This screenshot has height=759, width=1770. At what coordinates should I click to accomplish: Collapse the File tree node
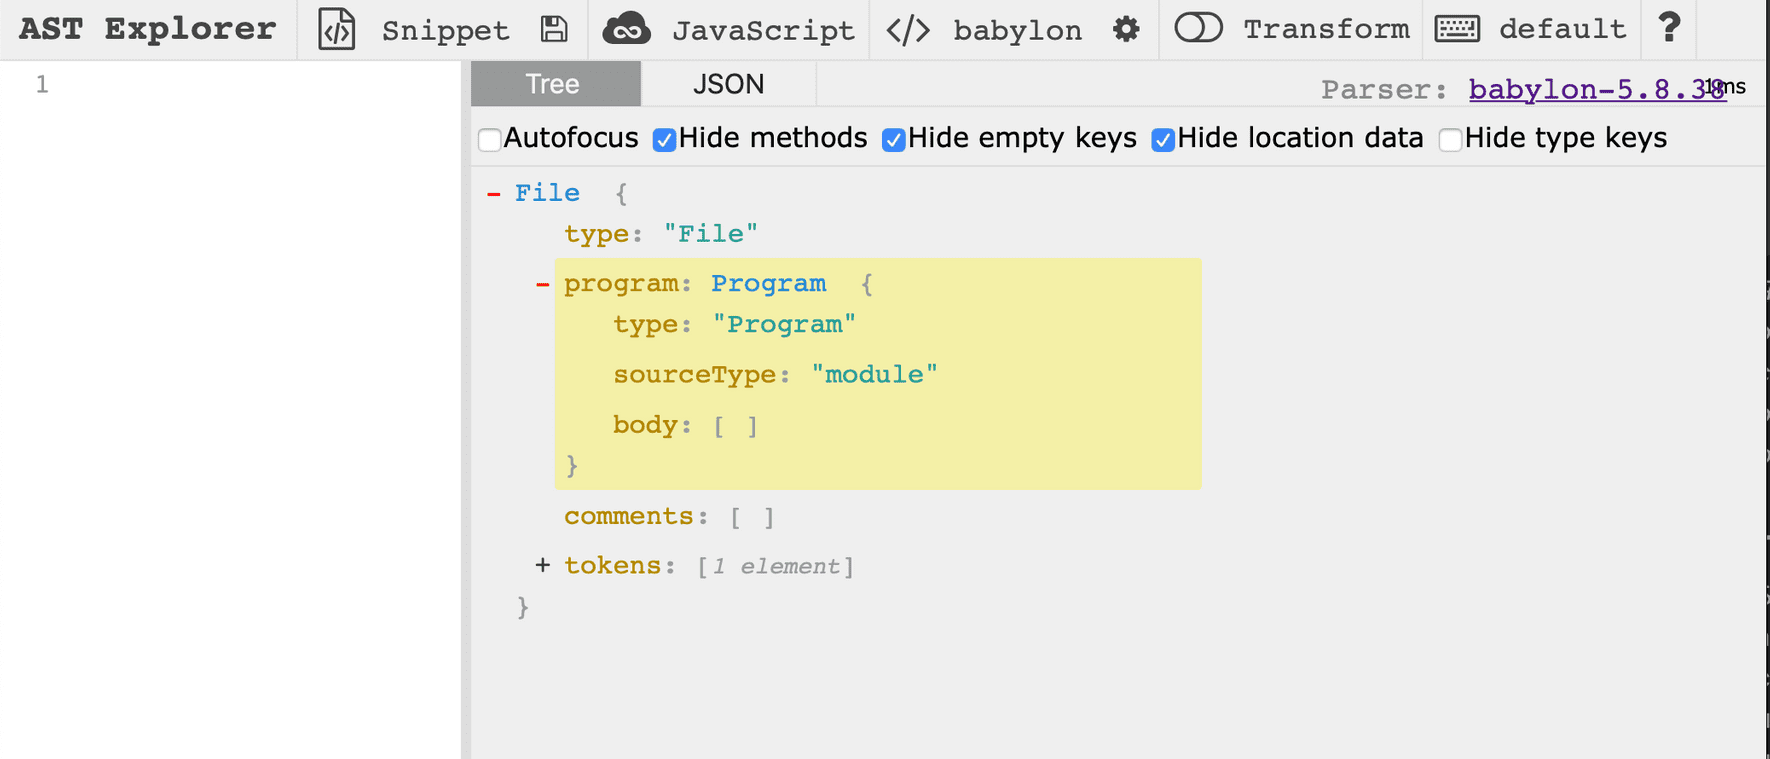pos(493,194)
